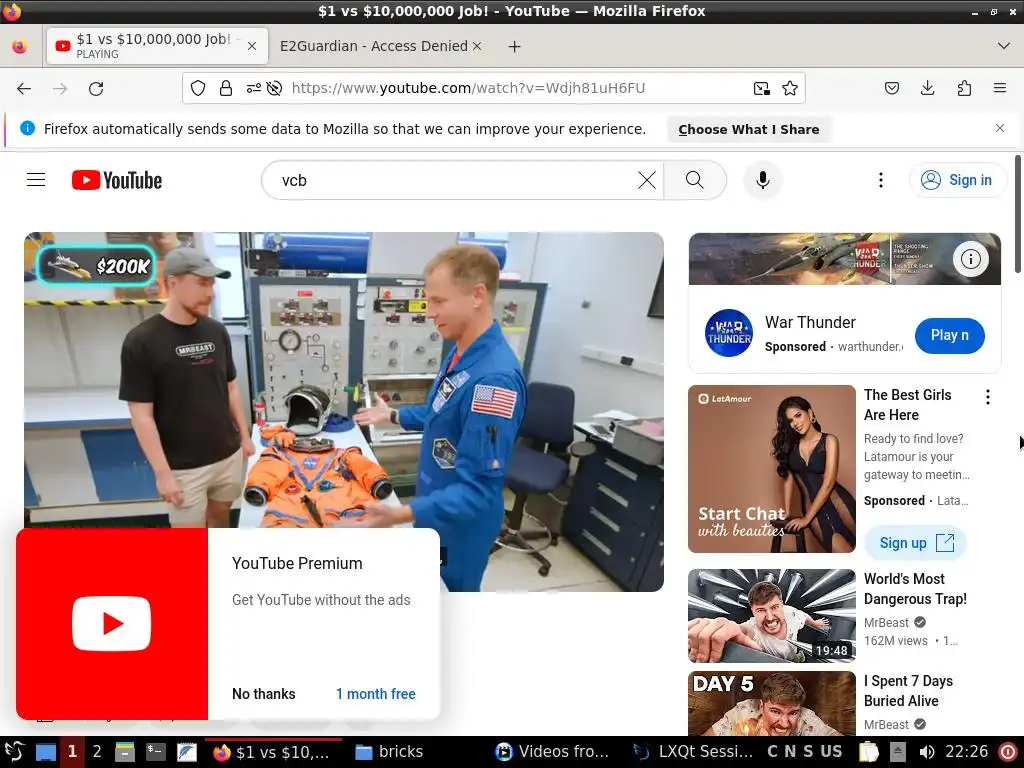Go back one page in Firefox
The height and width of the screenshot is (768, 1024).
[x=24, y=88]
